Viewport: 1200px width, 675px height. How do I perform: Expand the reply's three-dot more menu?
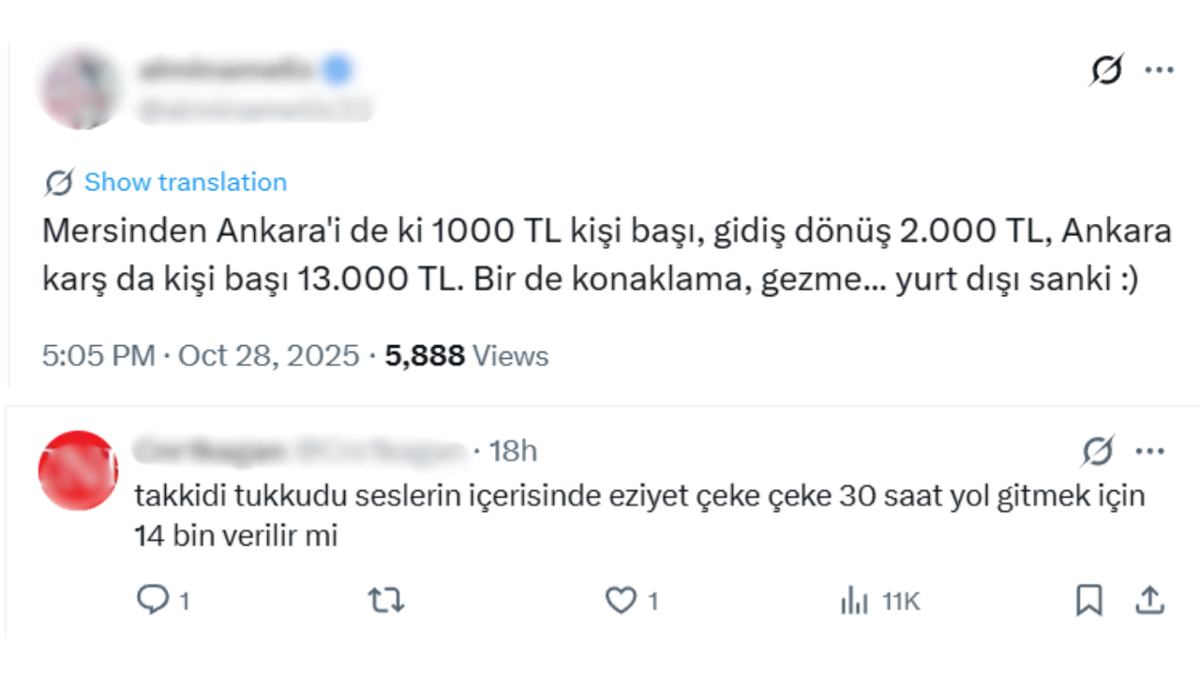click(x=1149, y=452)
